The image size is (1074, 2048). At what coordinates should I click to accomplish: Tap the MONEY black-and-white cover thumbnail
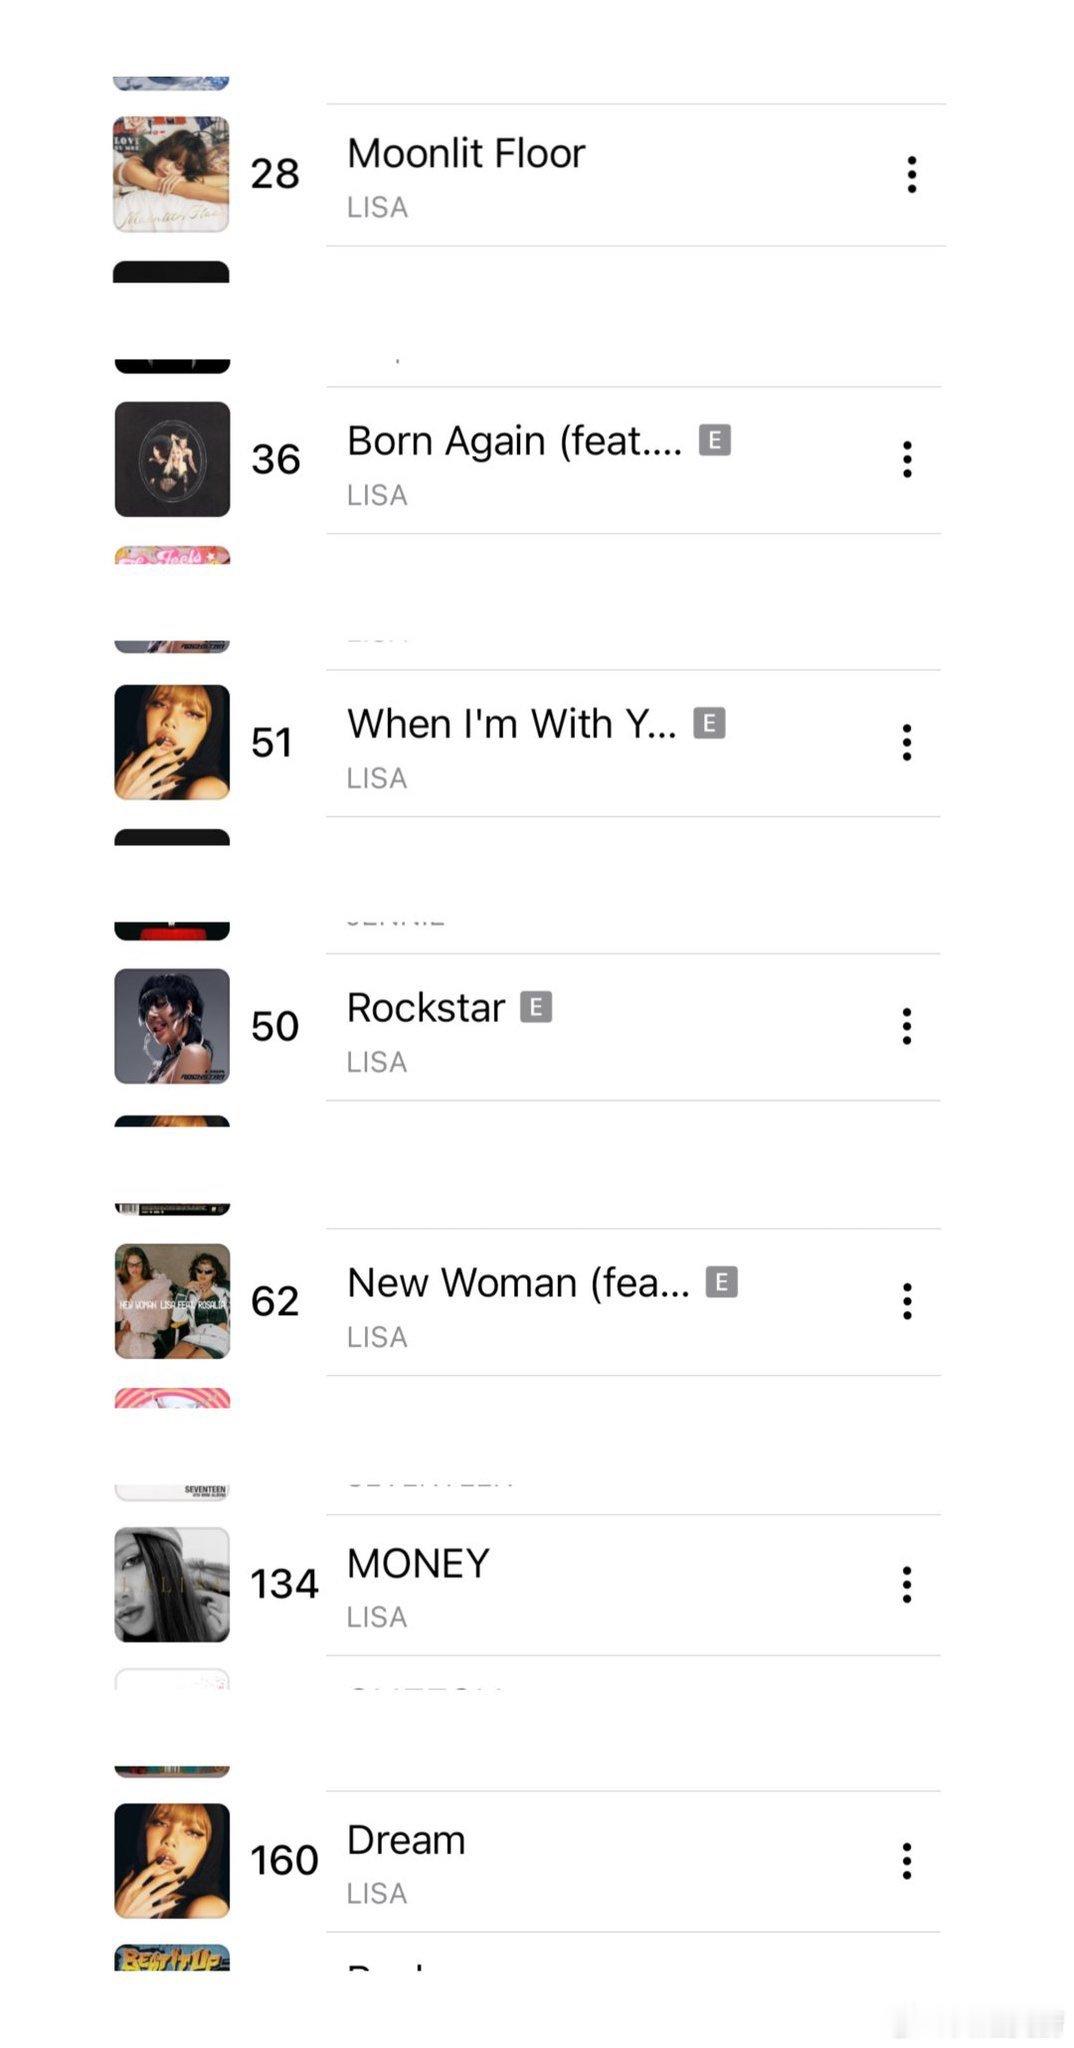pos(172,1584)
